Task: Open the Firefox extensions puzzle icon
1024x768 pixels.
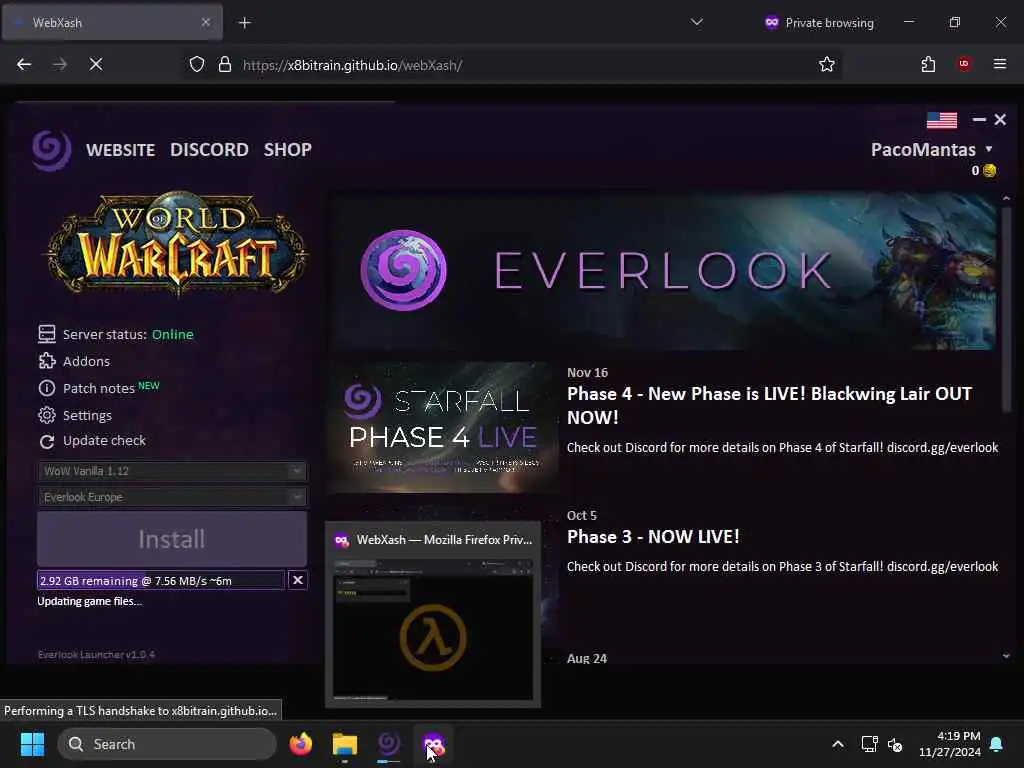Action: click(928, 64)
